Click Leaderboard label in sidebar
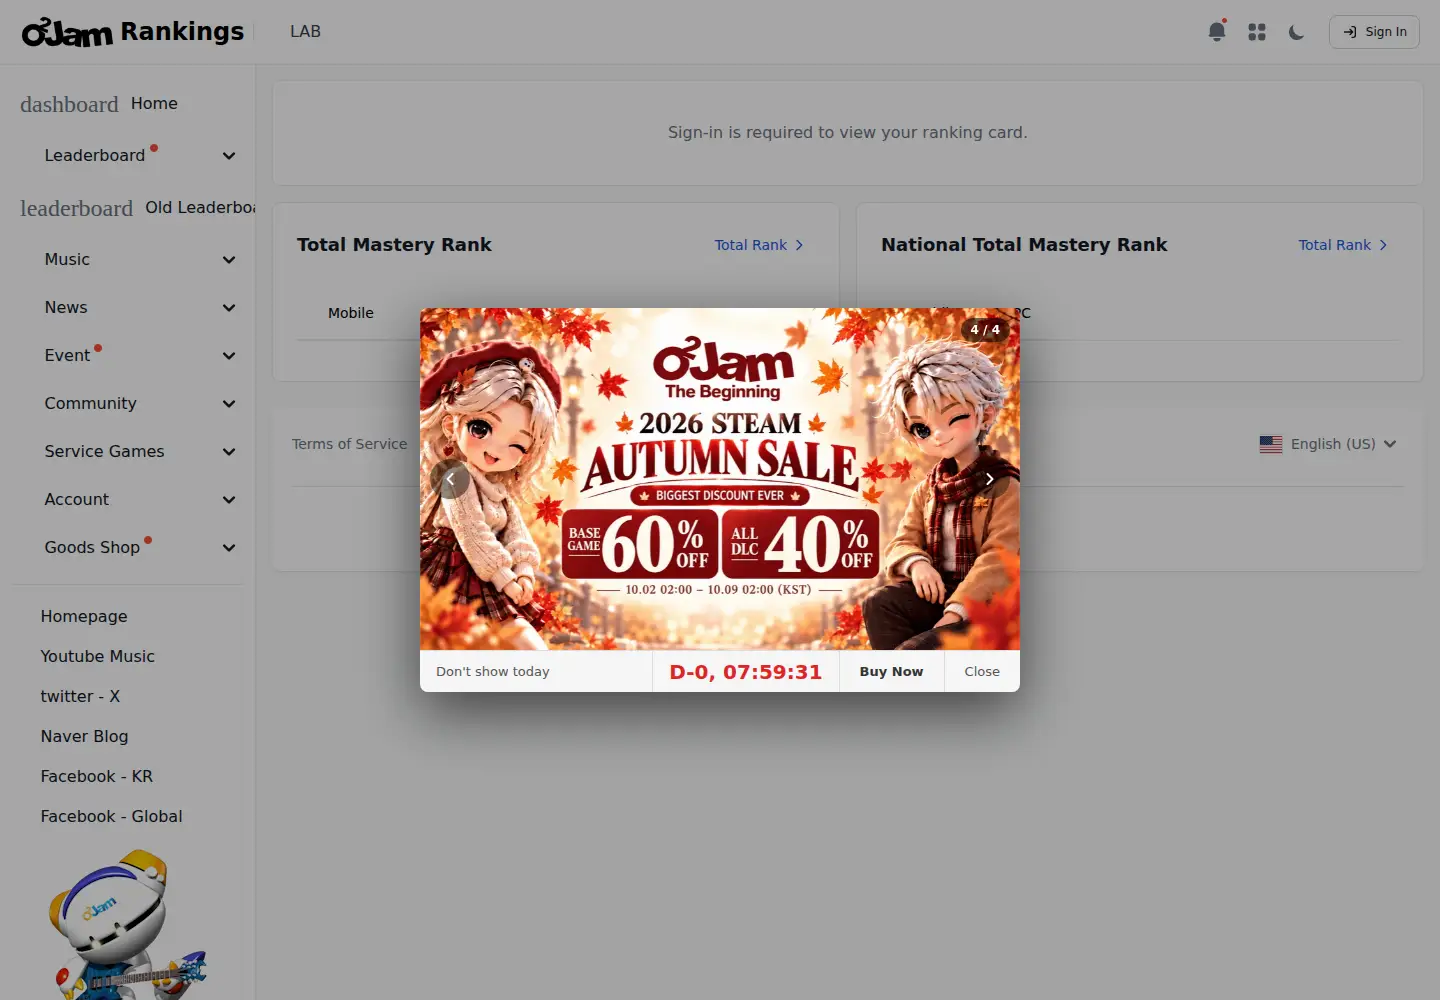The width and height of the screenshot is (1440, 1000). [95, 155]
